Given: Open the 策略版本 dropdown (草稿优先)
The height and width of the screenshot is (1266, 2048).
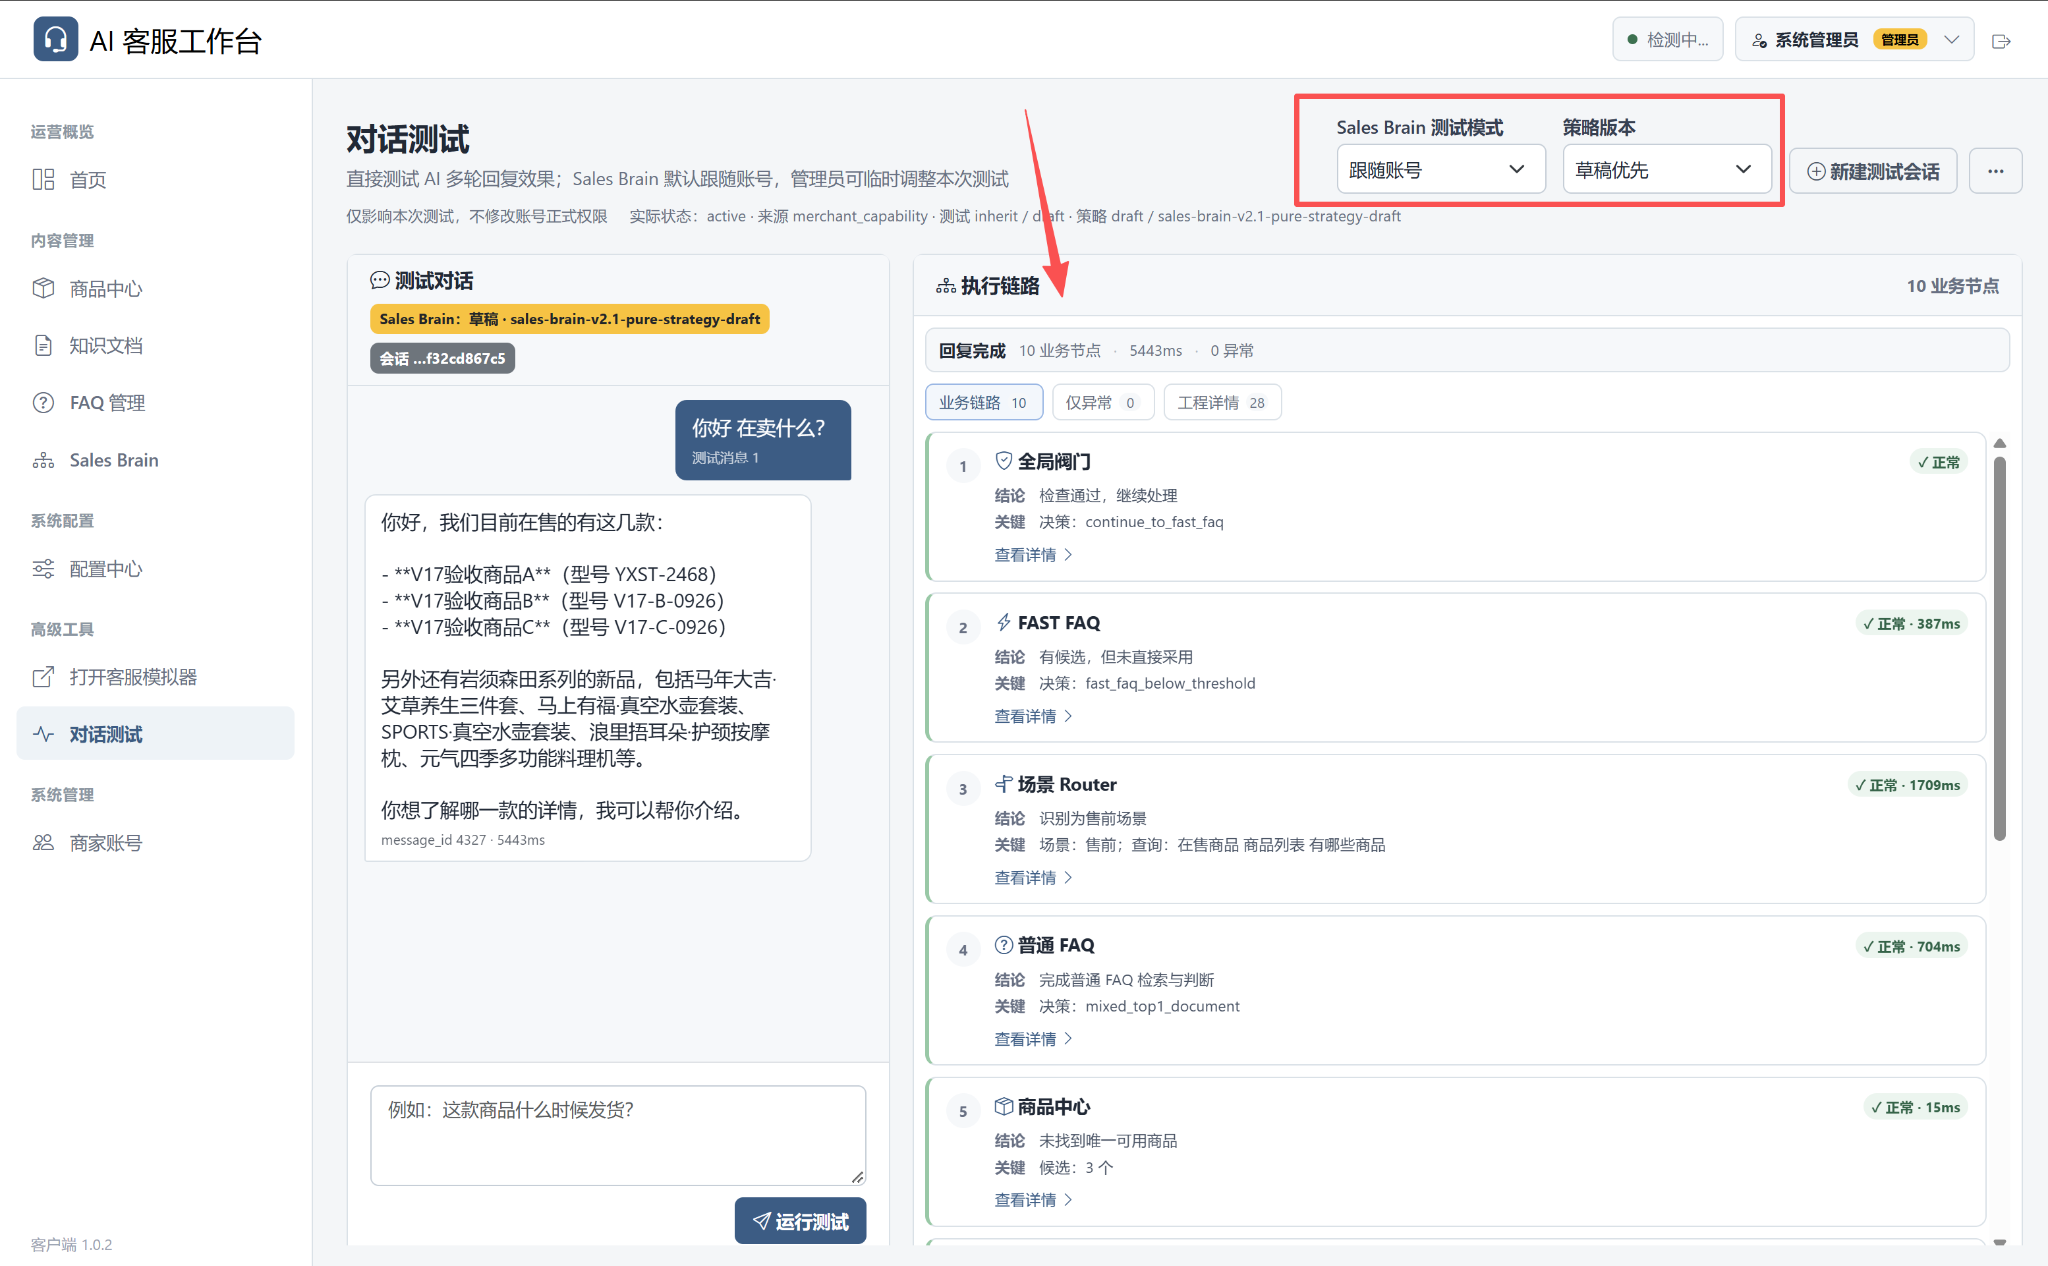Looking at the screenshot, I should click(1666, 170).
